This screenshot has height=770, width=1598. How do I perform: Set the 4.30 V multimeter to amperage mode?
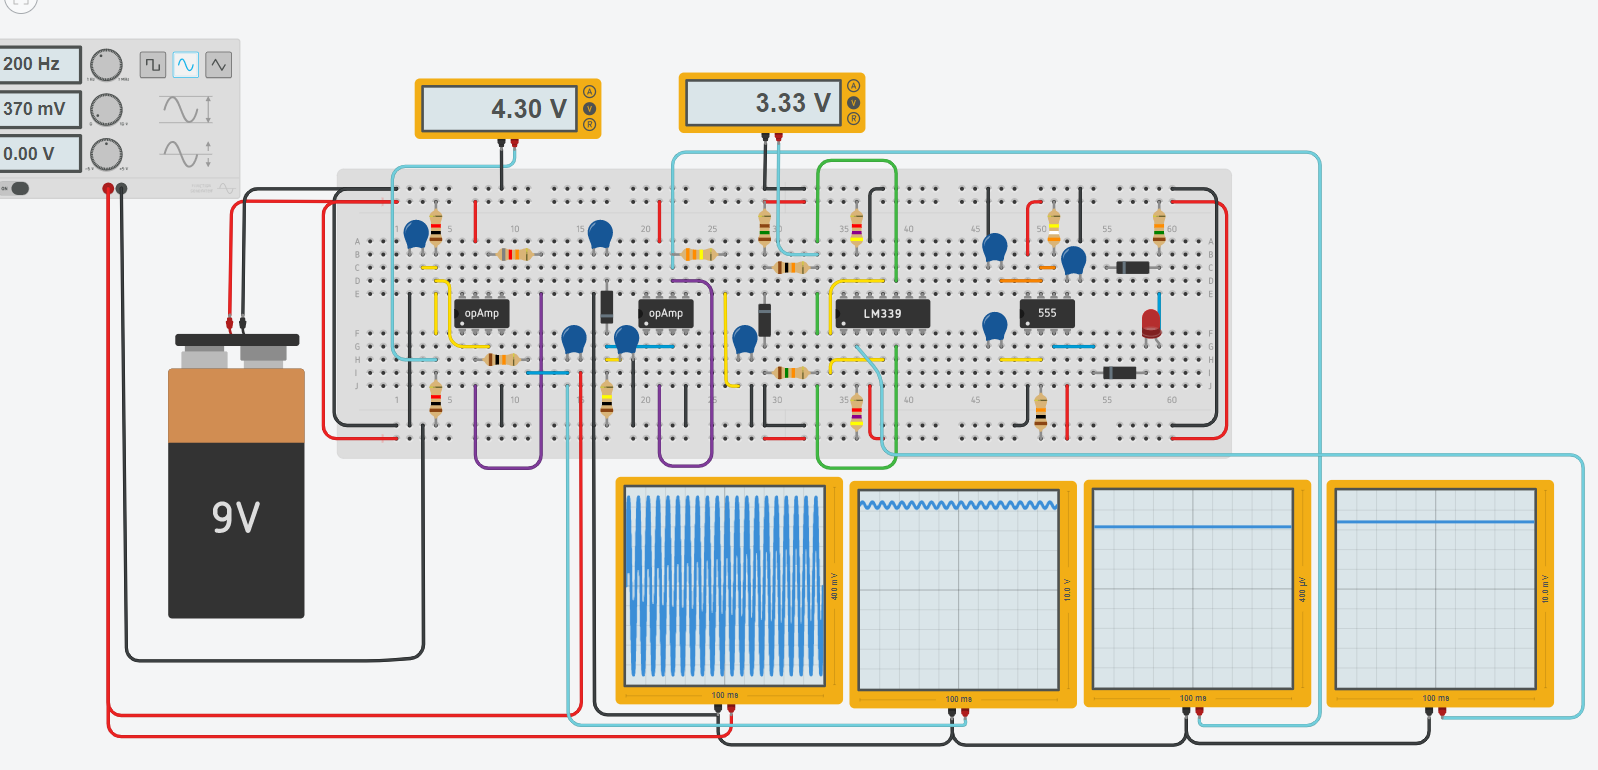589,92
